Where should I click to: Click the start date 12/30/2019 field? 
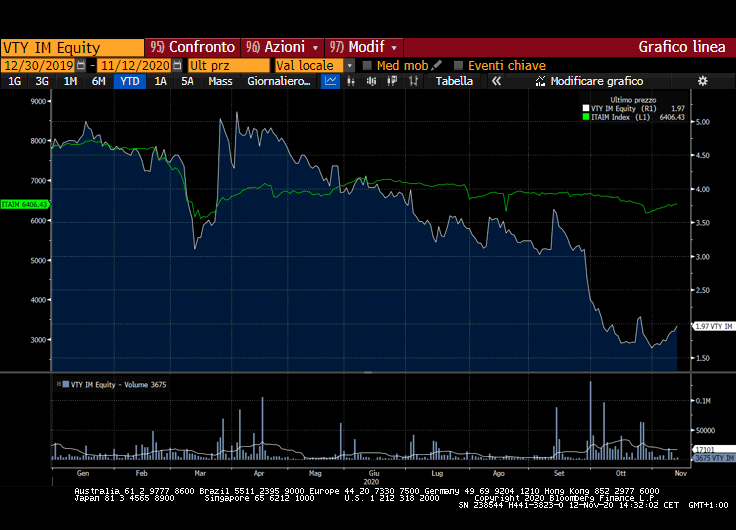[38, 65]
